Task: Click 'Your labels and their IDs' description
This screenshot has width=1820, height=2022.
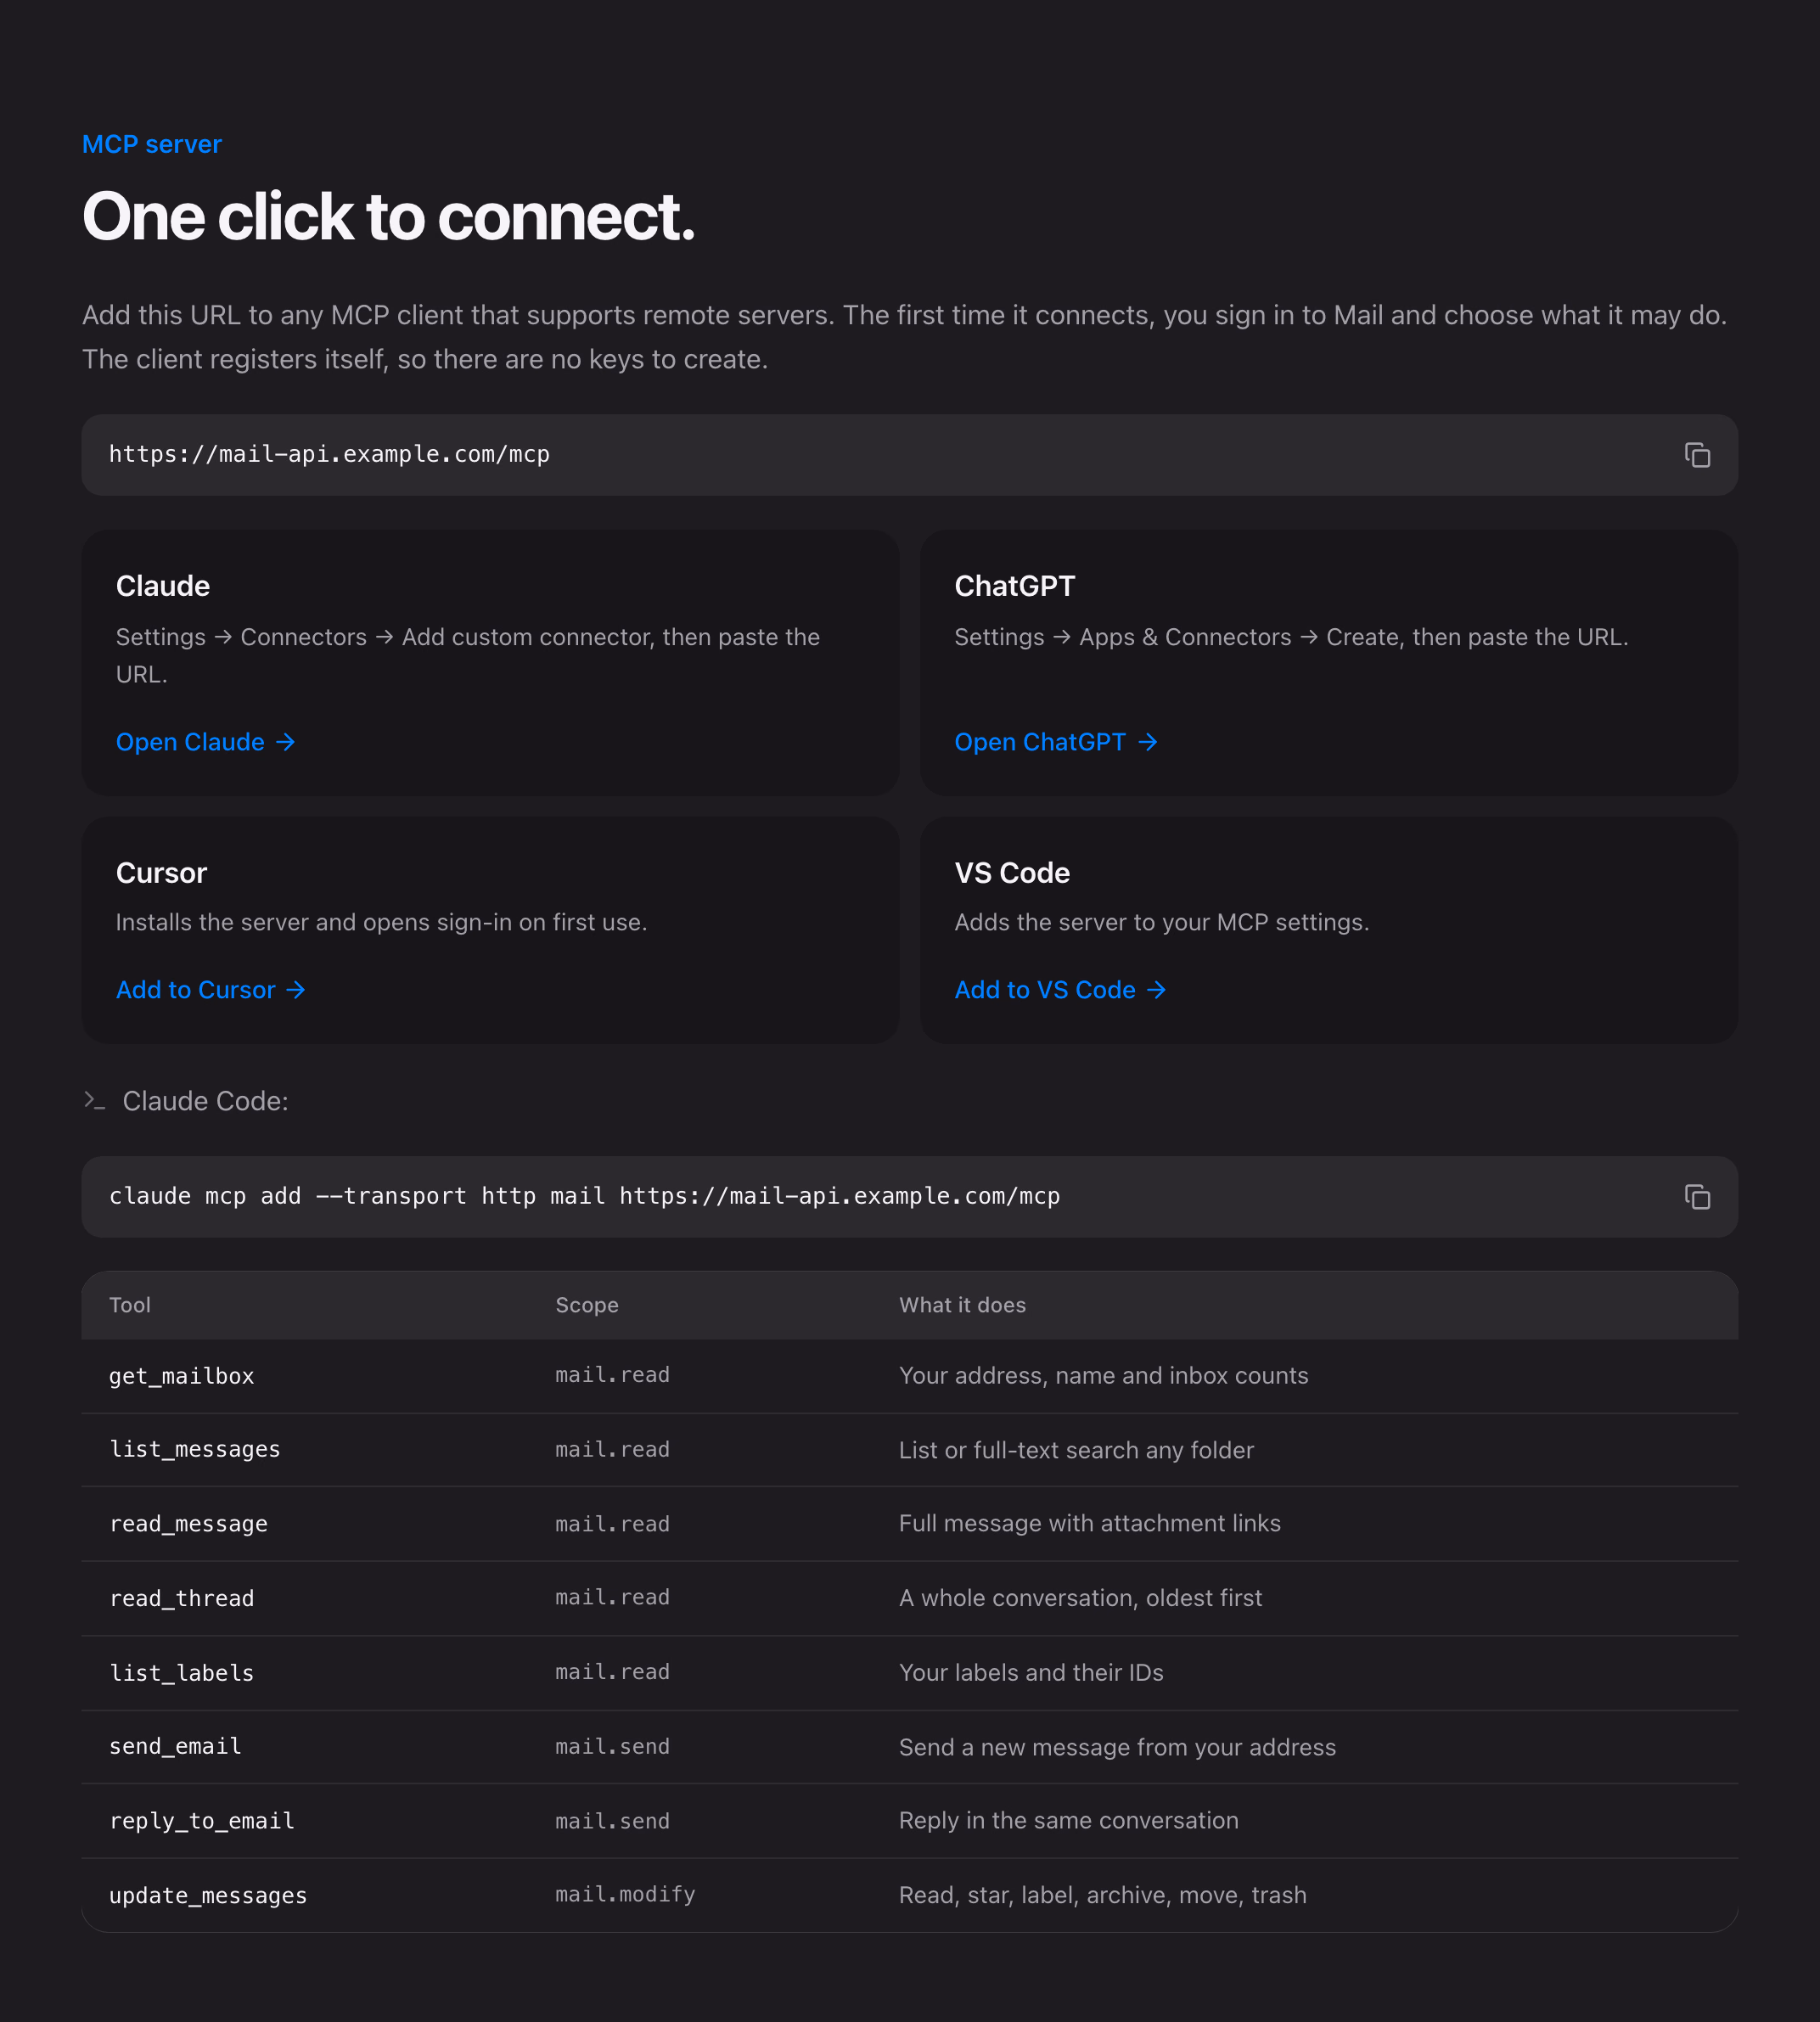Action: (x=1031, y=1673)
